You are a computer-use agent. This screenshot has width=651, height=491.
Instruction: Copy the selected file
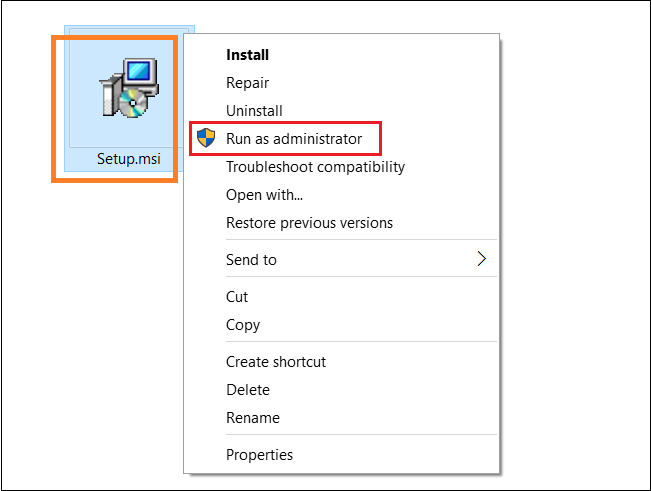[x=243, y=325]
